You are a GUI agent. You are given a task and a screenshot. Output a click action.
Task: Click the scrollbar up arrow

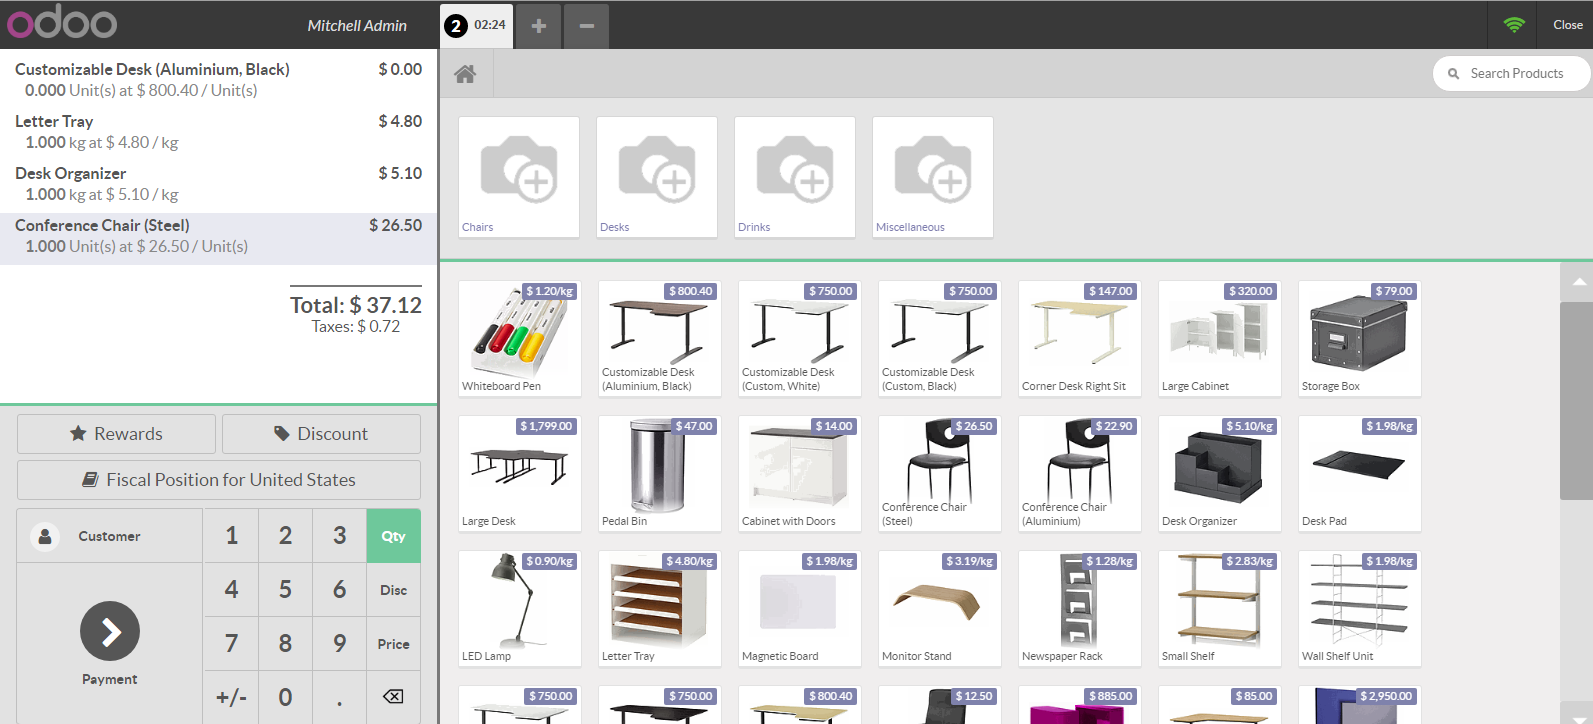[x=1576, y=282]
